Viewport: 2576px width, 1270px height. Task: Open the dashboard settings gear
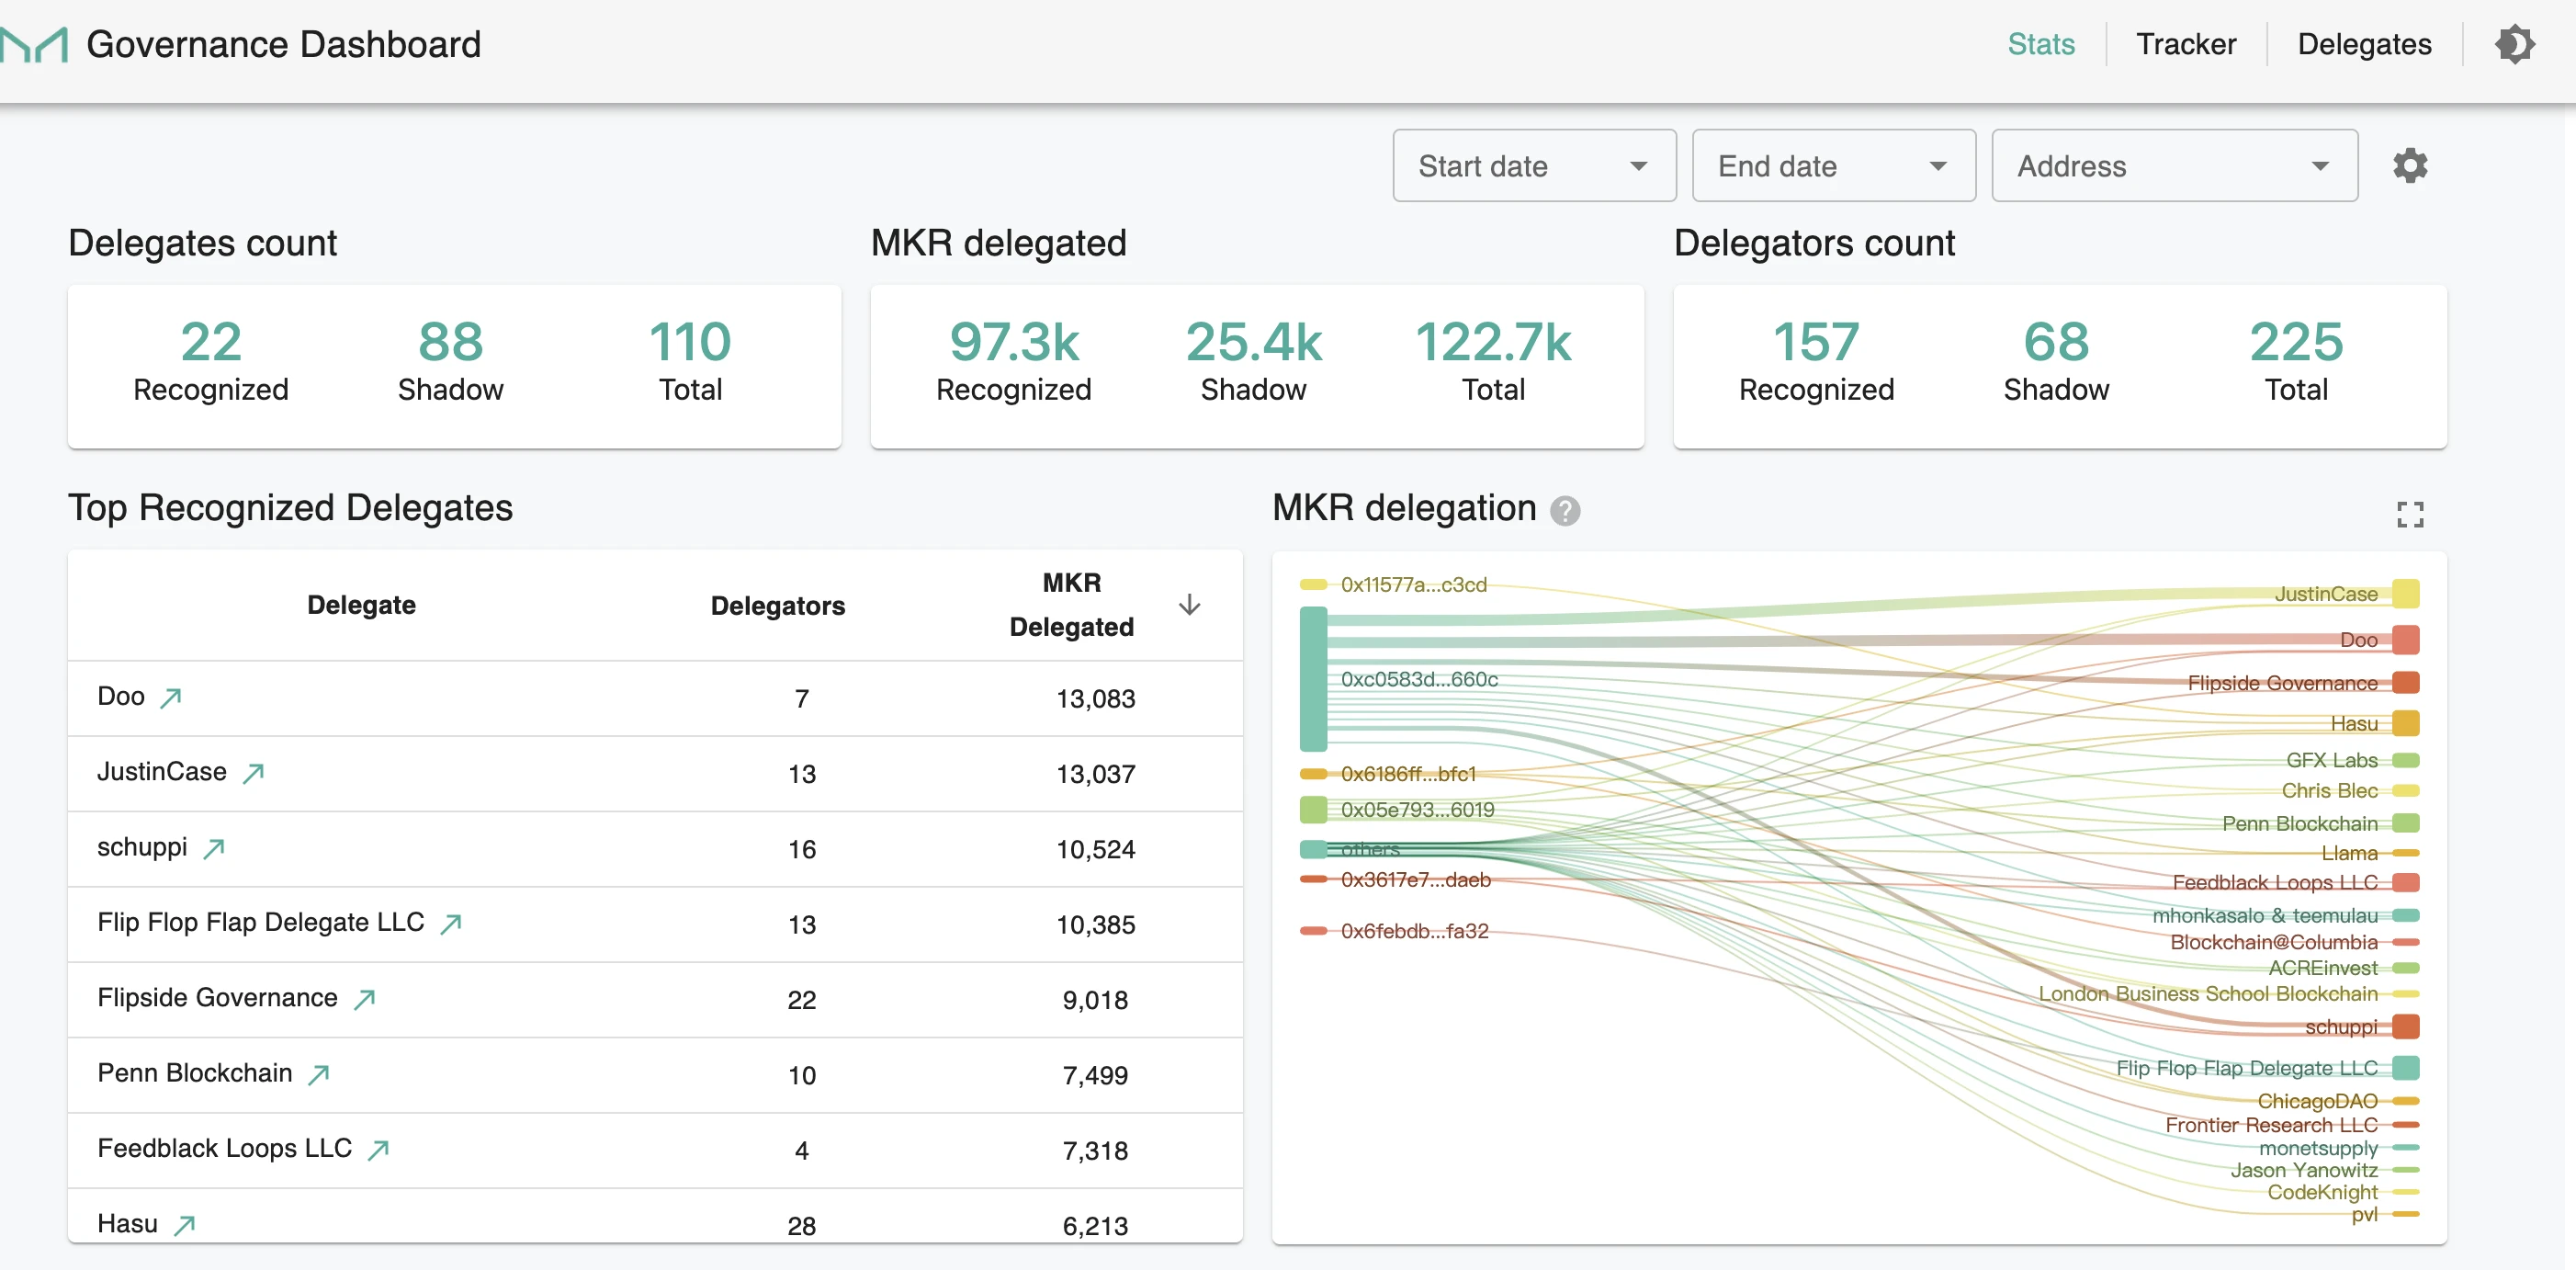tap(2410, 166)
